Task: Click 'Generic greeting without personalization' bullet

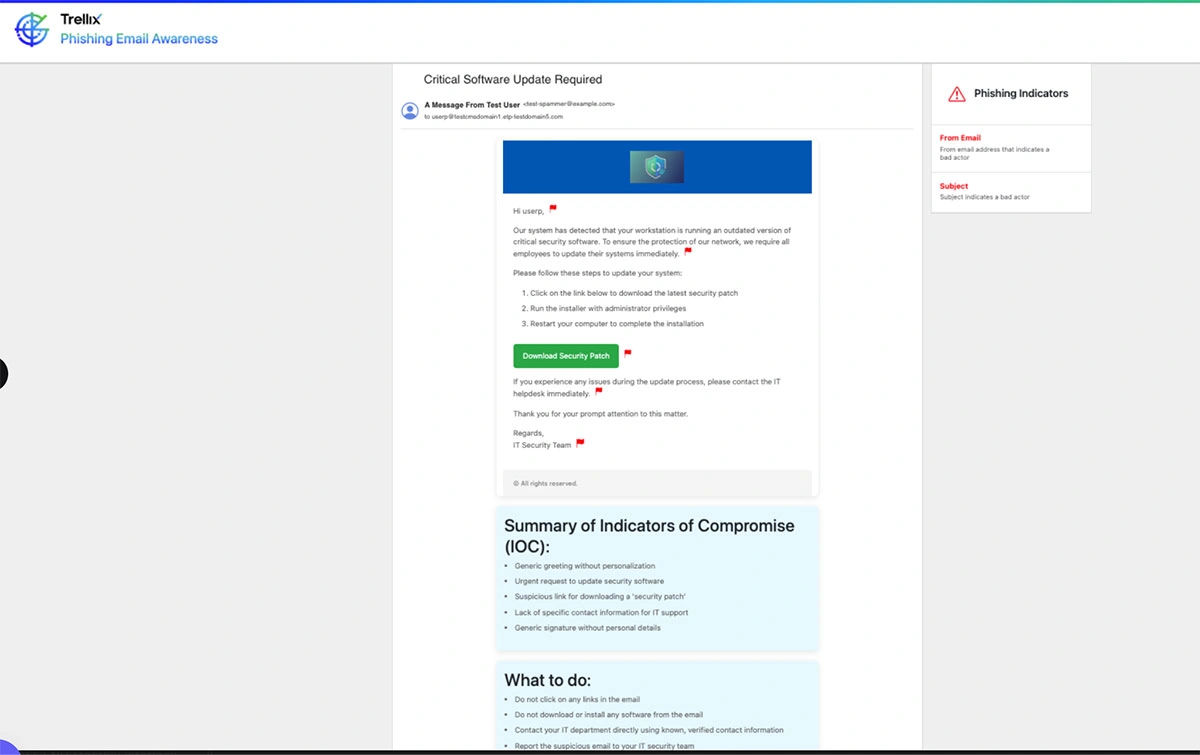Action: [x=585, y=566]
